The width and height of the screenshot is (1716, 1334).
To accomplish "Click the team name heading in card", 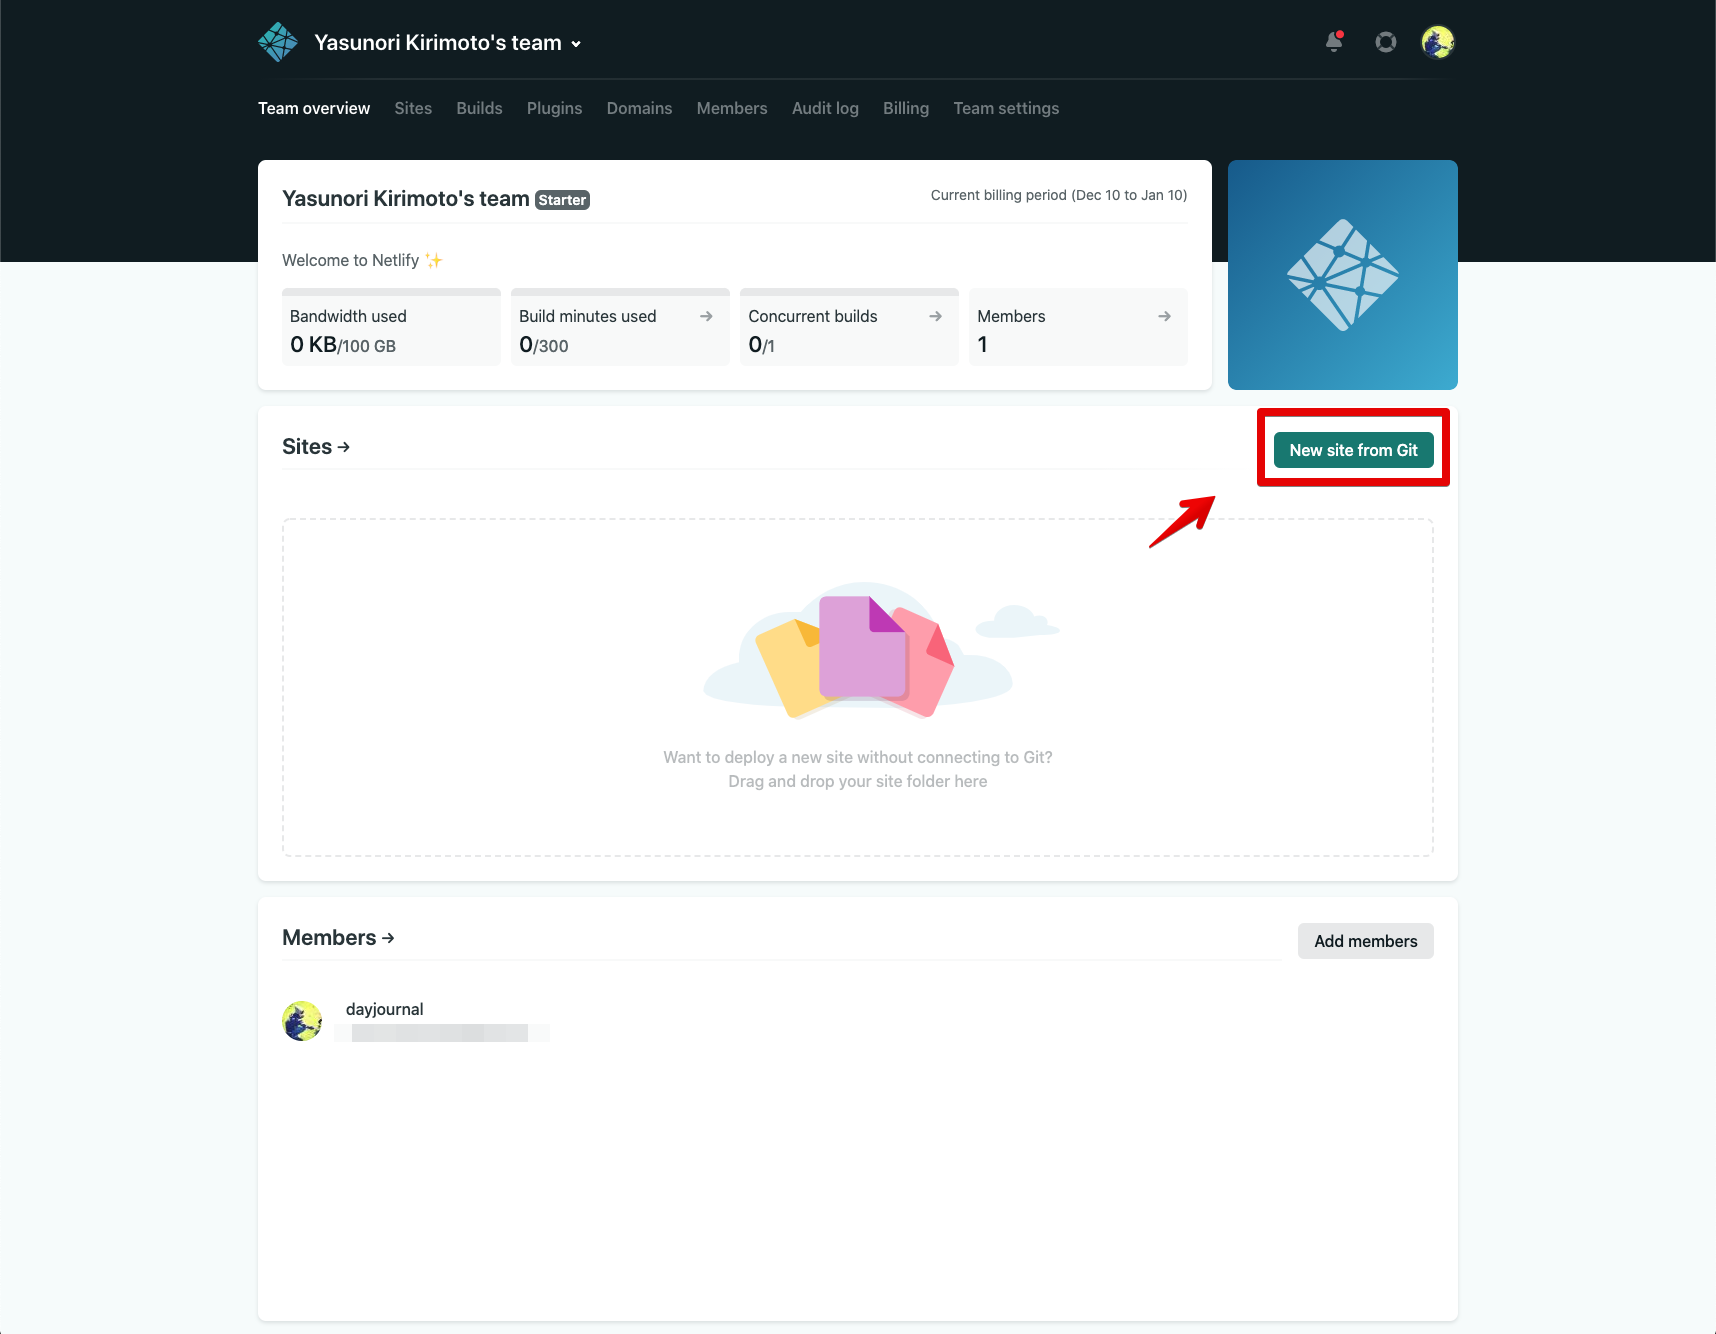I will pos(406,199).
